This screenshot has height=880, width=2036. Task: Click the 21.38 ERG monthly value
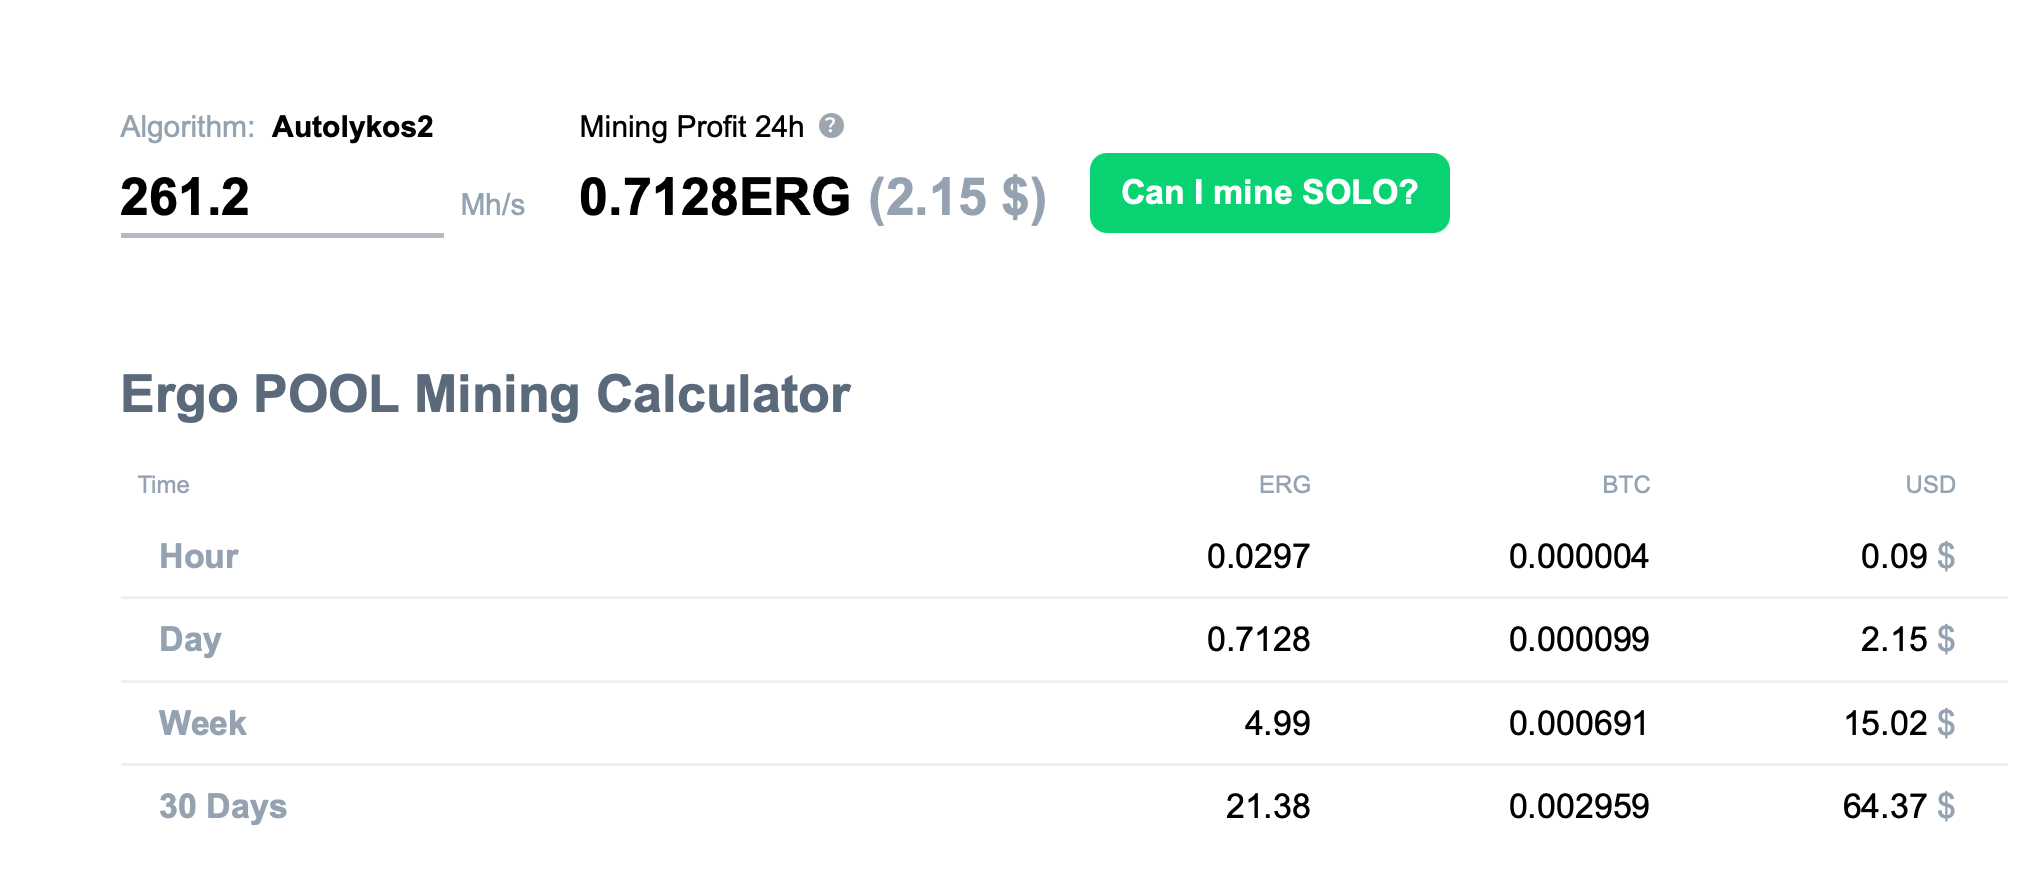[1267, 806]
